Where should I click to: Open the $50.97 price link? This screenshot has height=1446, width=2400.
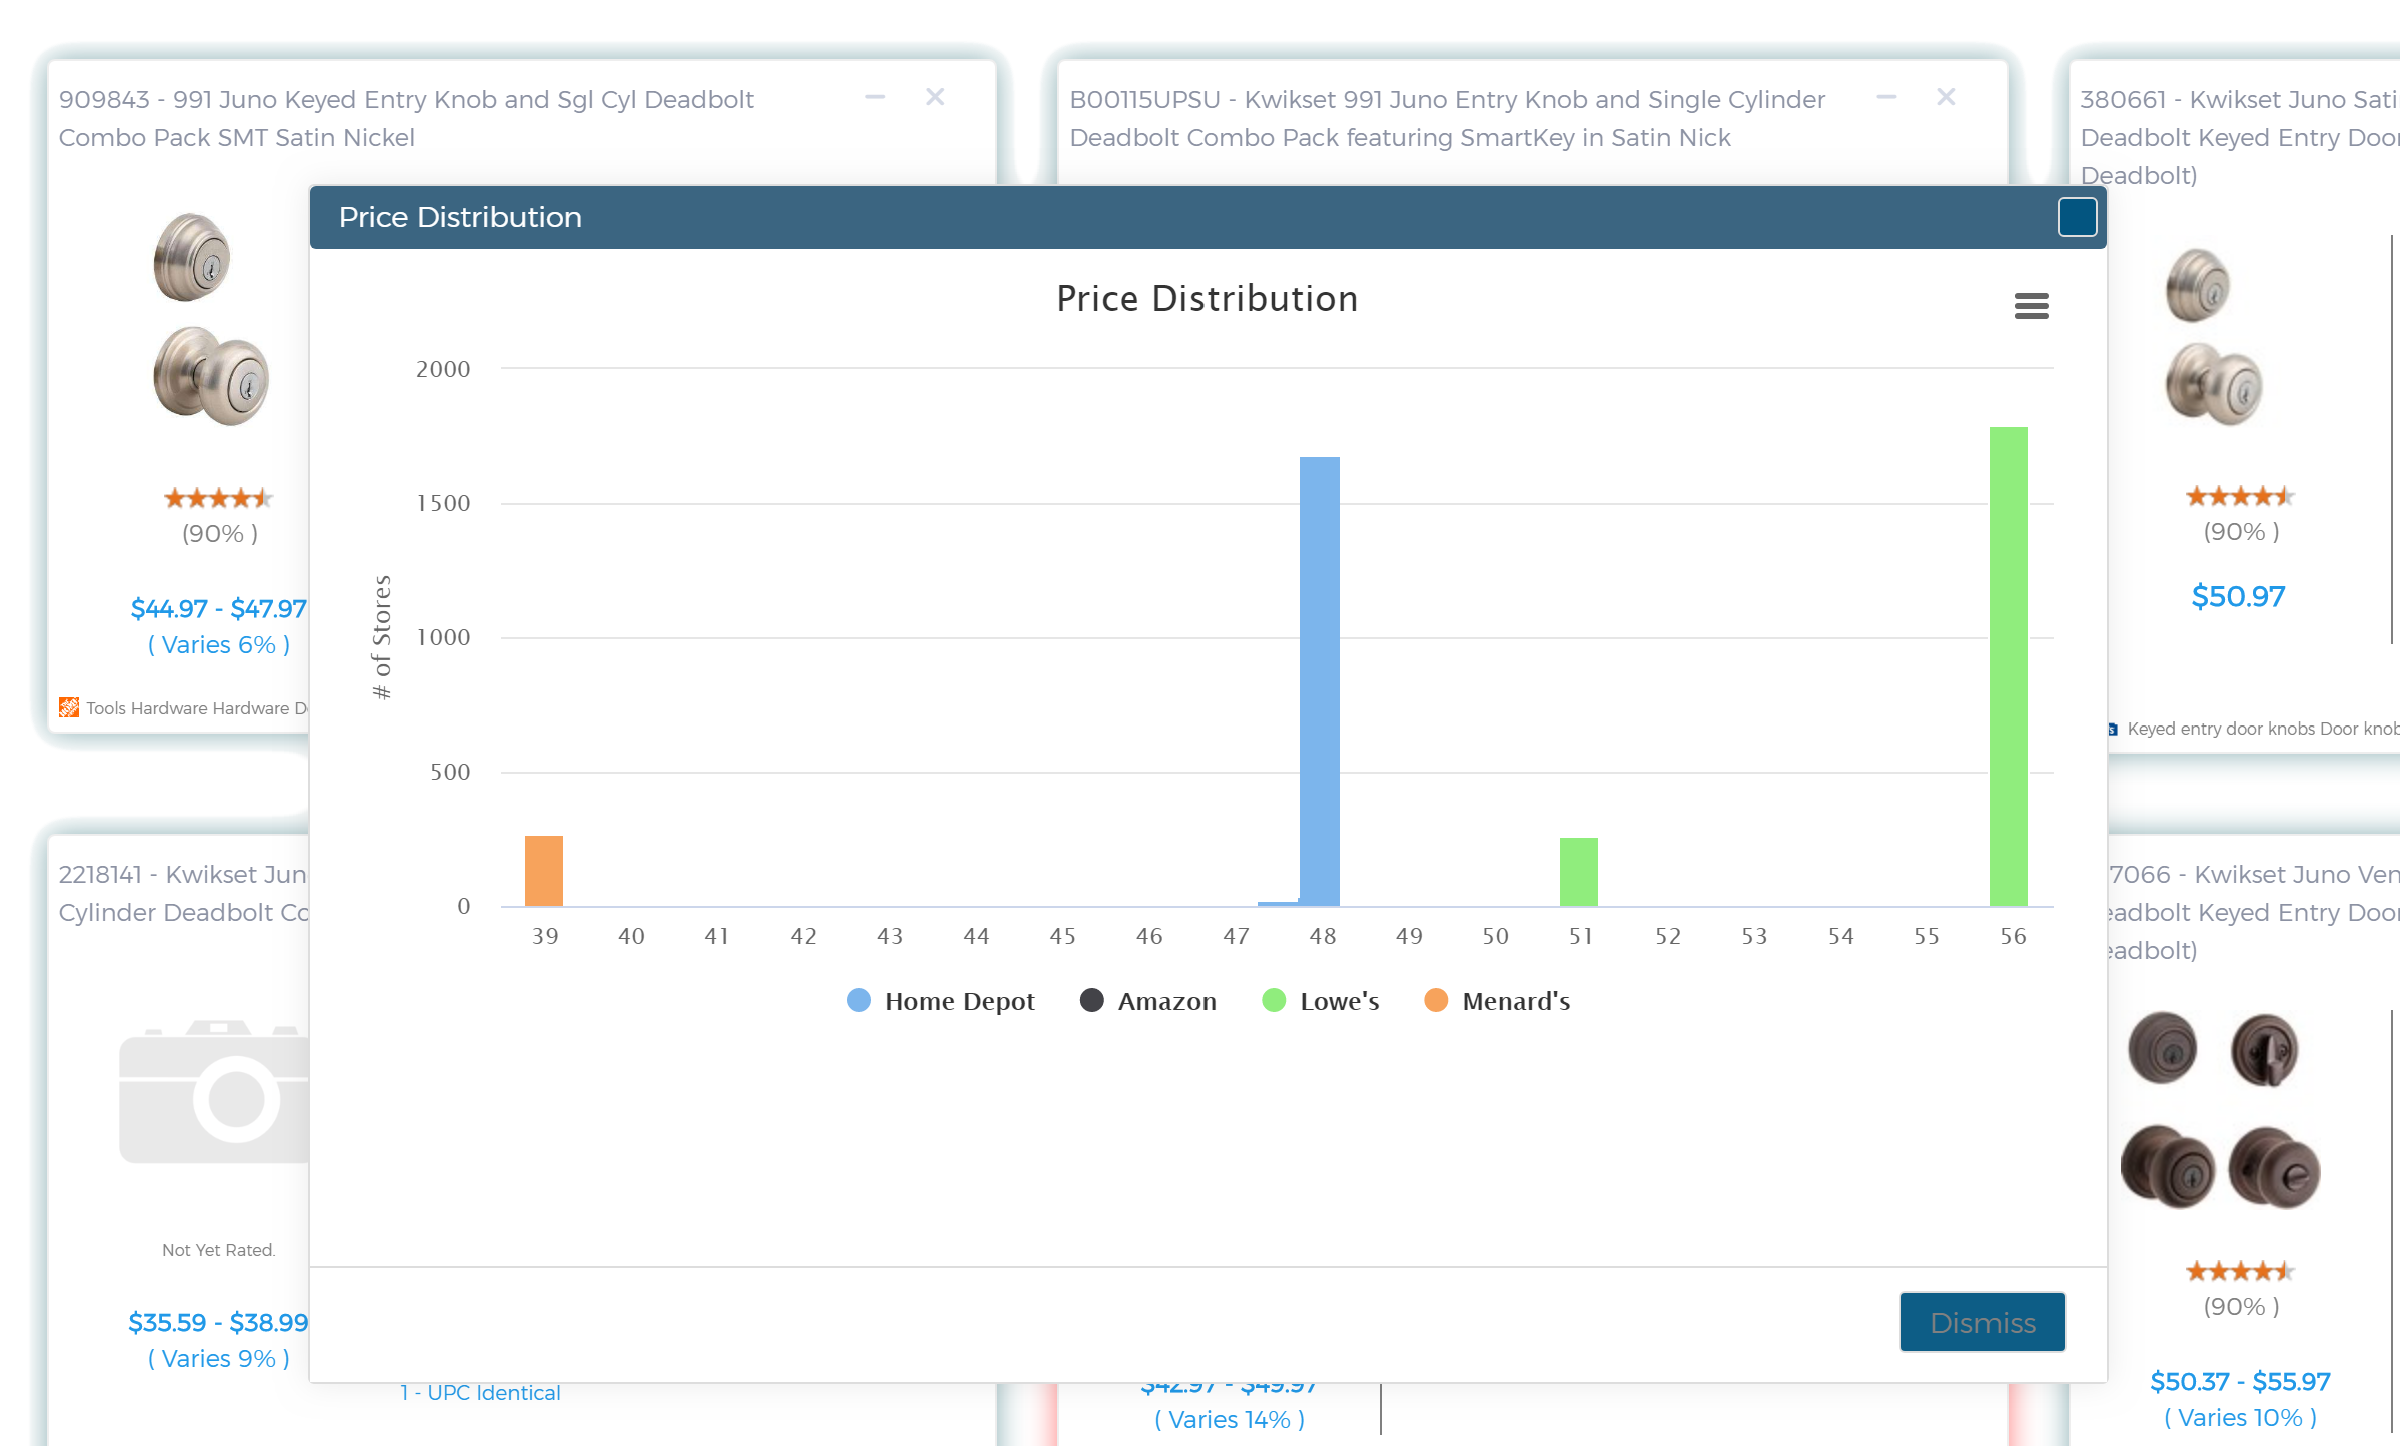[x=2238, y=597]
